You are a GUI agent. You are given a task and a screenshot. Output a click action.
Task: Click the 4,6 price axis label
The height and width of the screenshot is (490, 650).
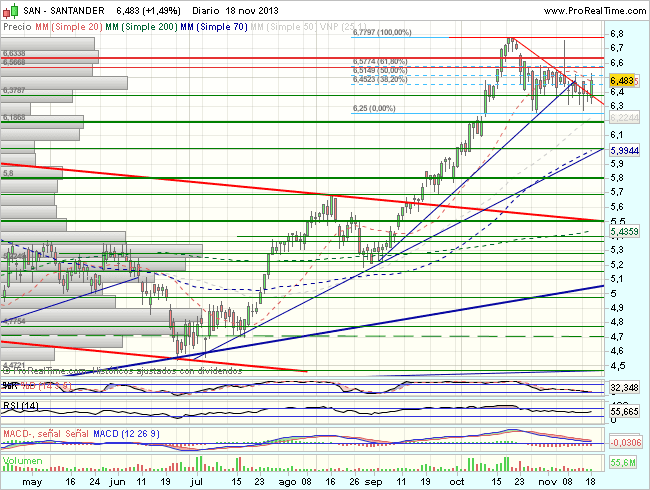point(616,351)
